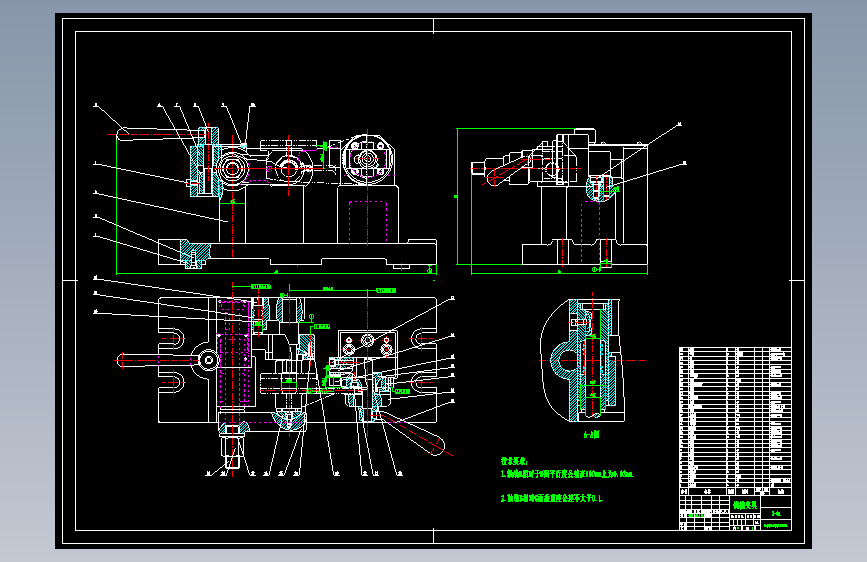The image size is (867, 562).
Task: Select the green technical requirements heading text
Action: 514,461
